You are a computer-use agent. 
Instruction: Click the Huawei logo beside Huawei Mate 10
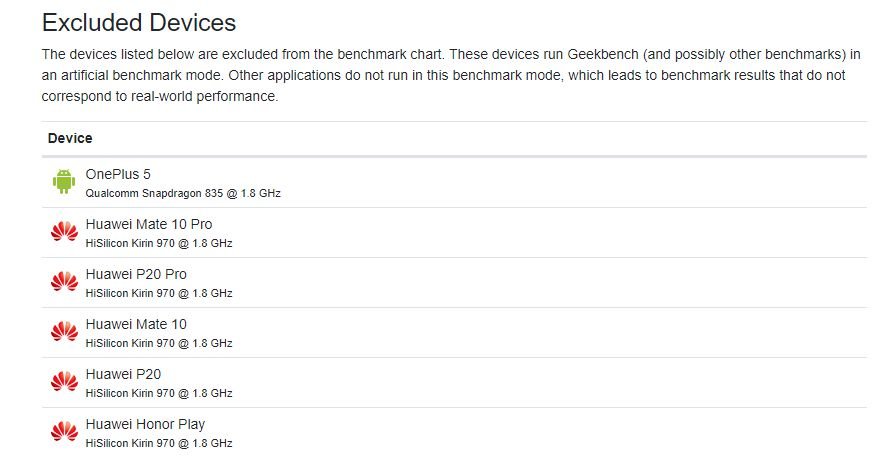(x=64, y=331)
